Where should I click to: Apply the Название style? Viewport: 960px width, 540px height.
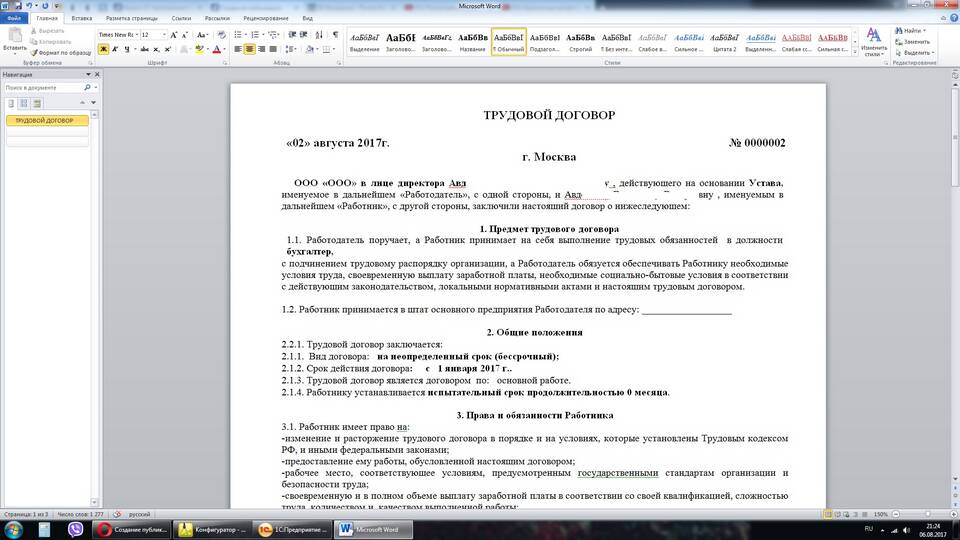coord(473,42)
